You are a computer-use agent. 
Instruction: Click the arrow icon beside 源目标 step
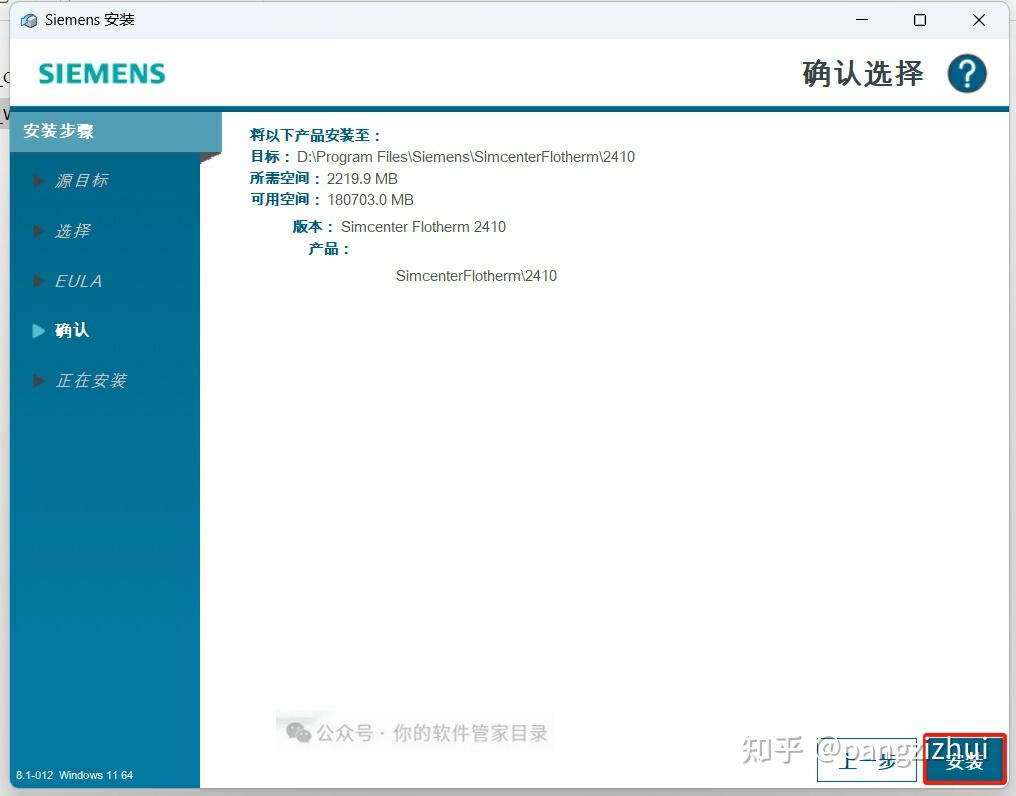(39, 180)
